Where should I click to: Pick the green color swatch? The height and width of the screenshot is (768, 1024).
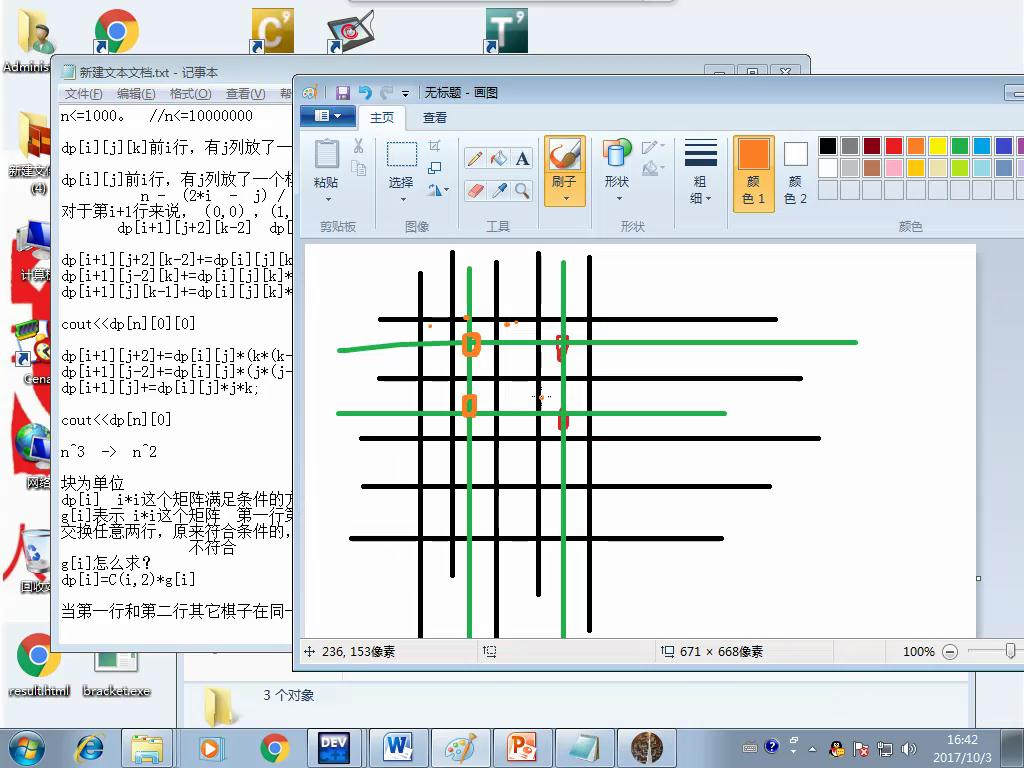point(960,146)
